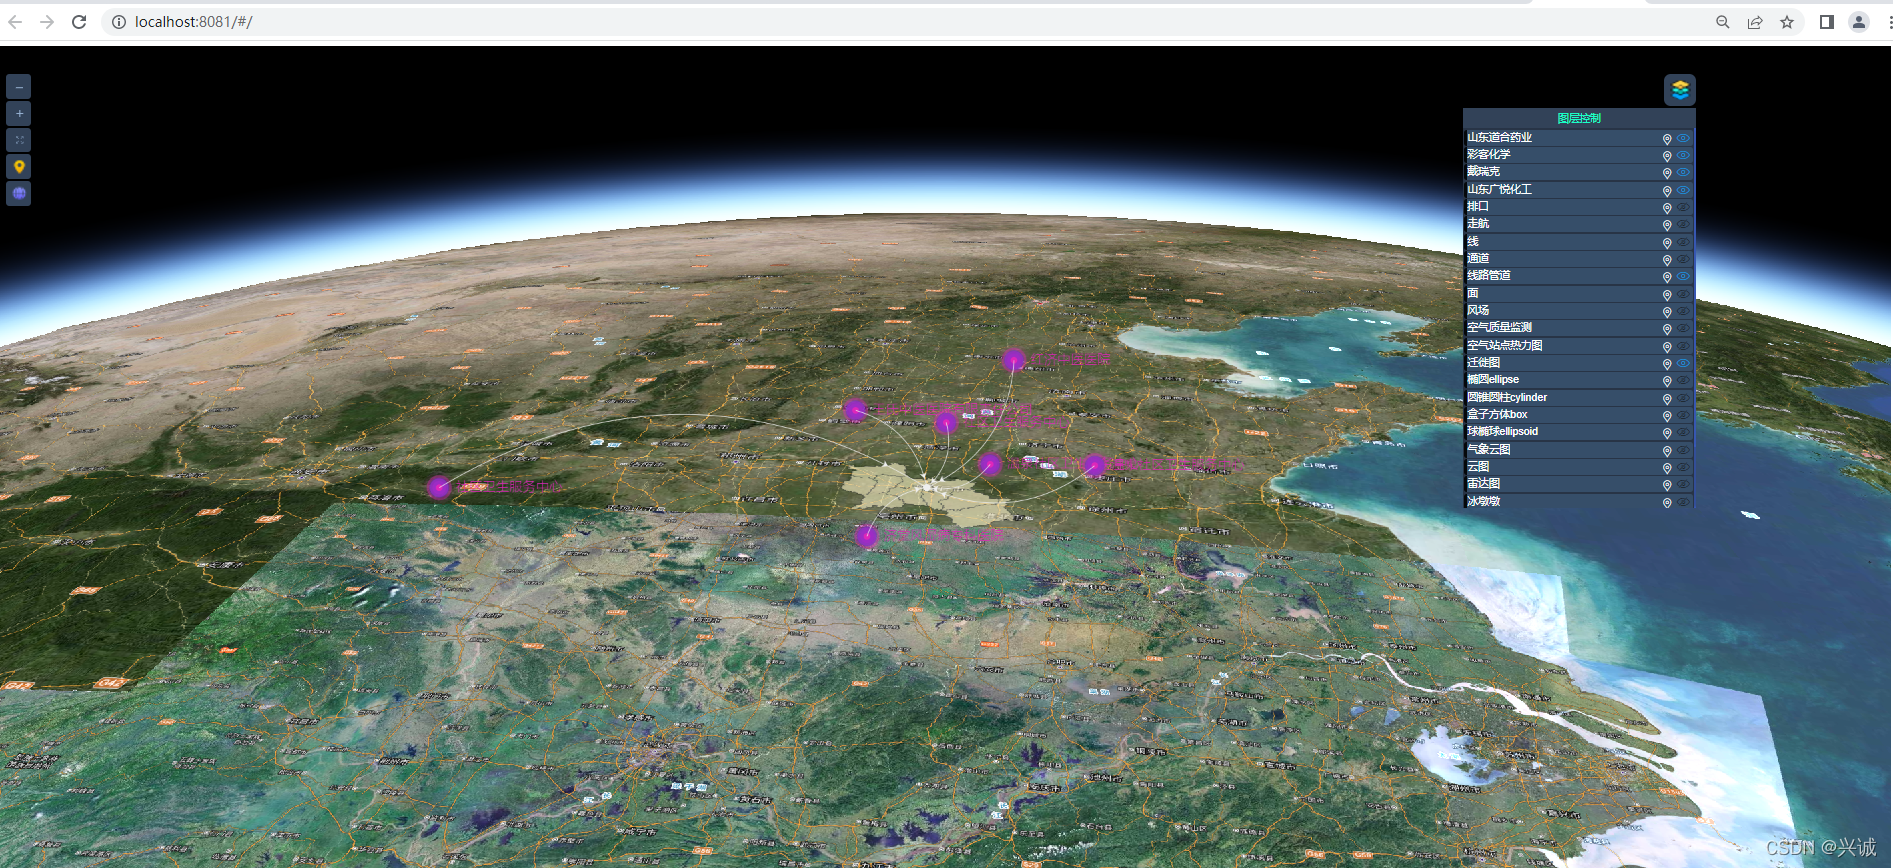1893x868 pixels.
Task: Open the browser share page icon
Action: coord(1755,22)
